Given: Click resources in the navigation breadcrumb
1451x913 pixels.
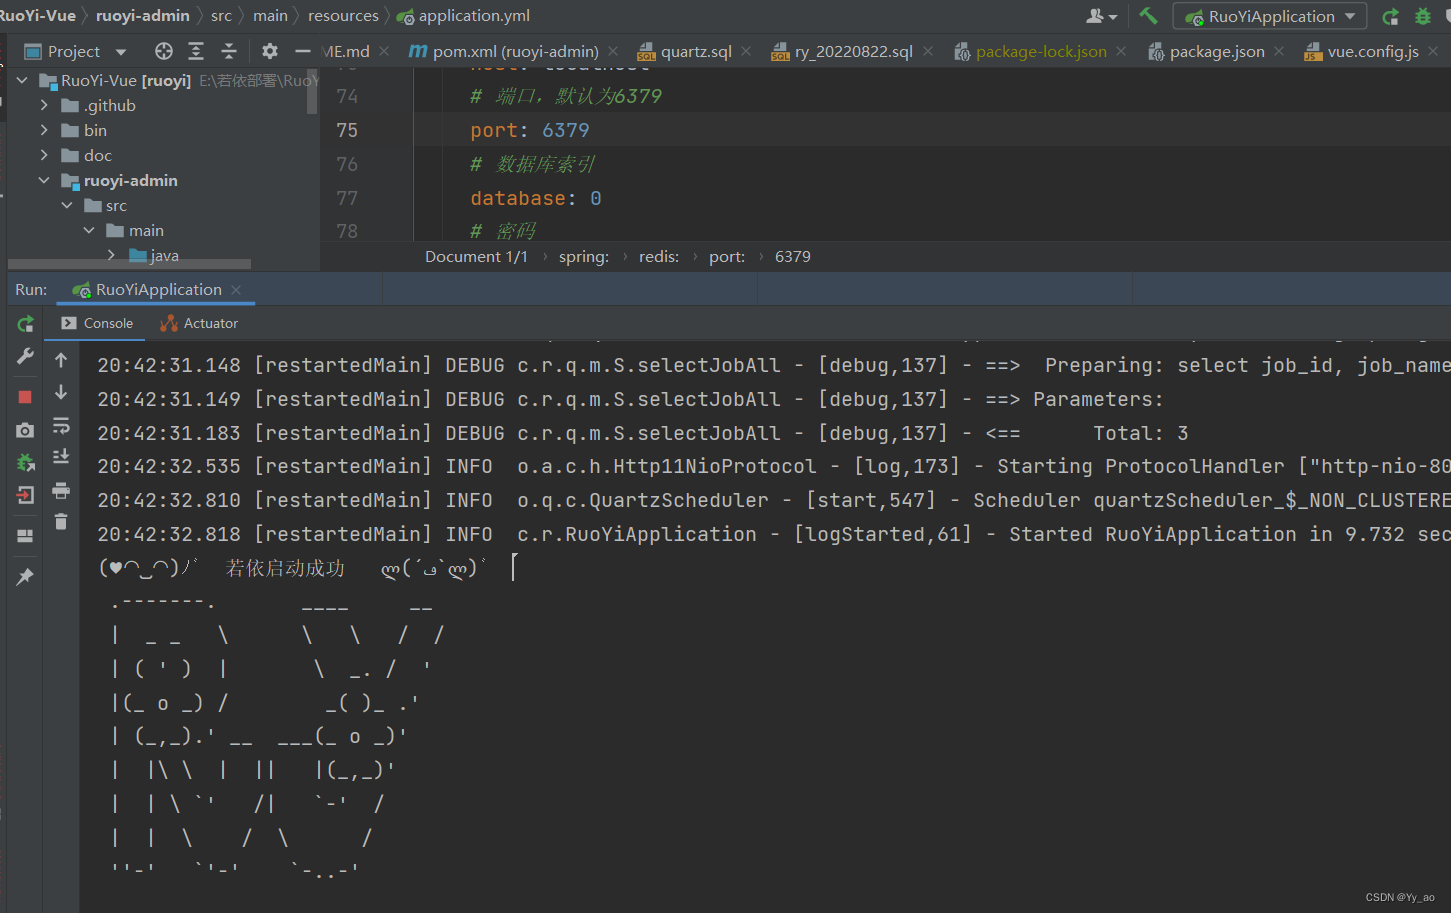Looking at the screenshot, I should tap(343, 16).
